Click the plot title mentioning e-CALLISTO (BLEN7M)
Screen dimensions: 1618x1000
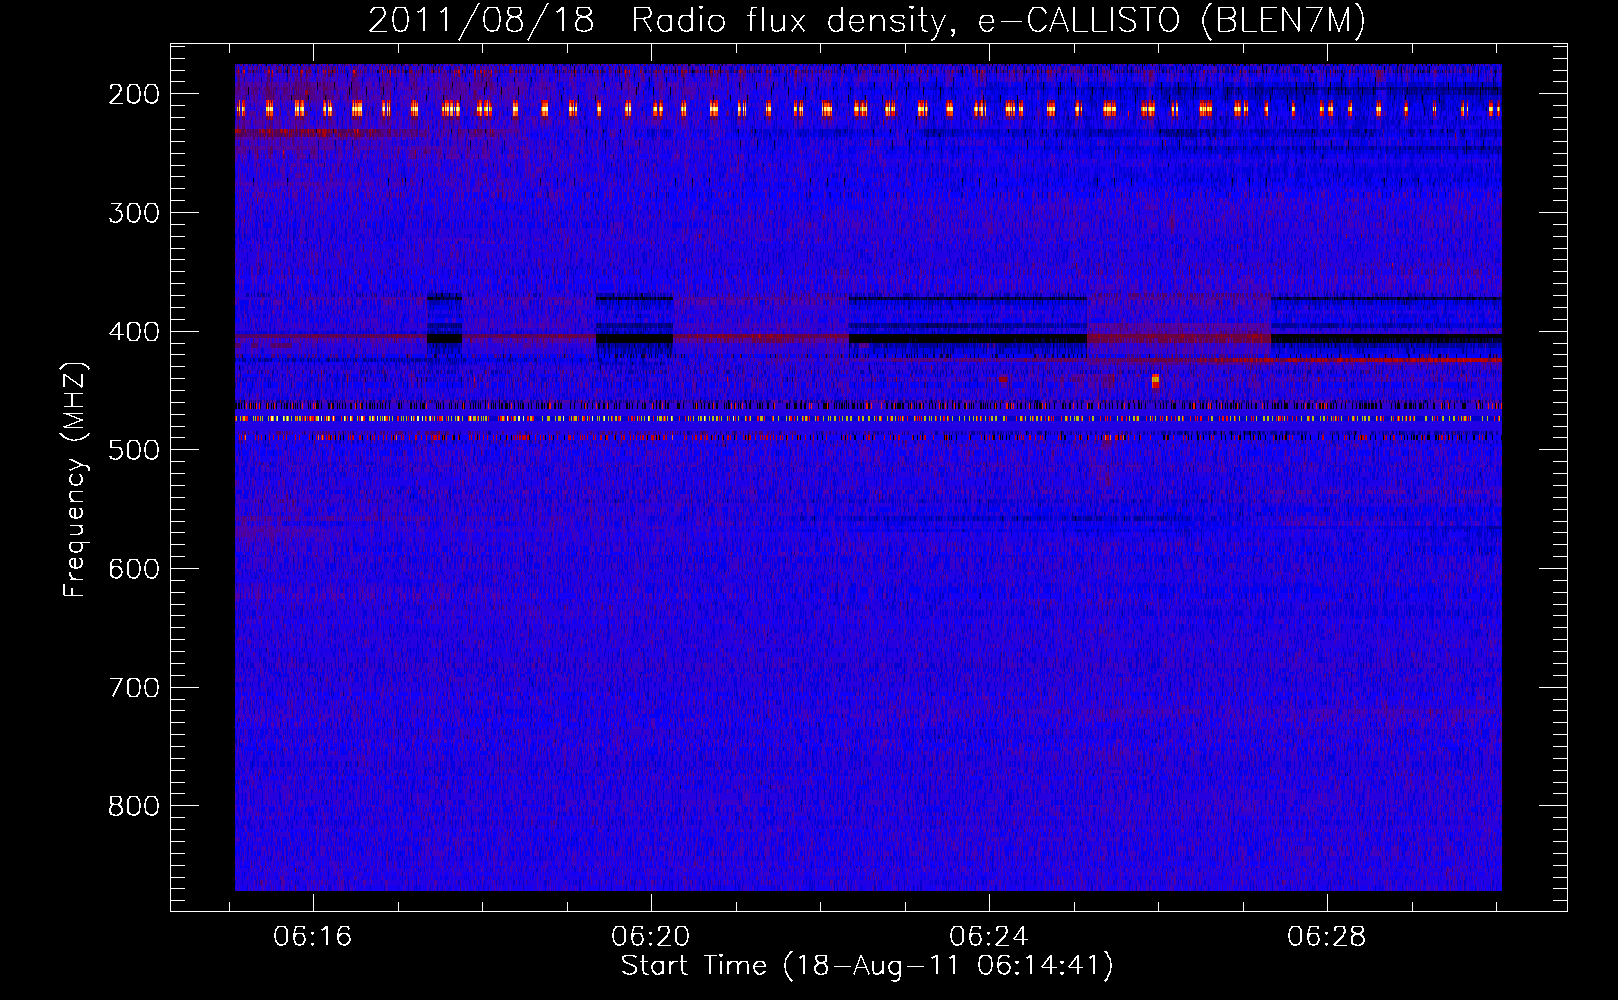(867, 20)
